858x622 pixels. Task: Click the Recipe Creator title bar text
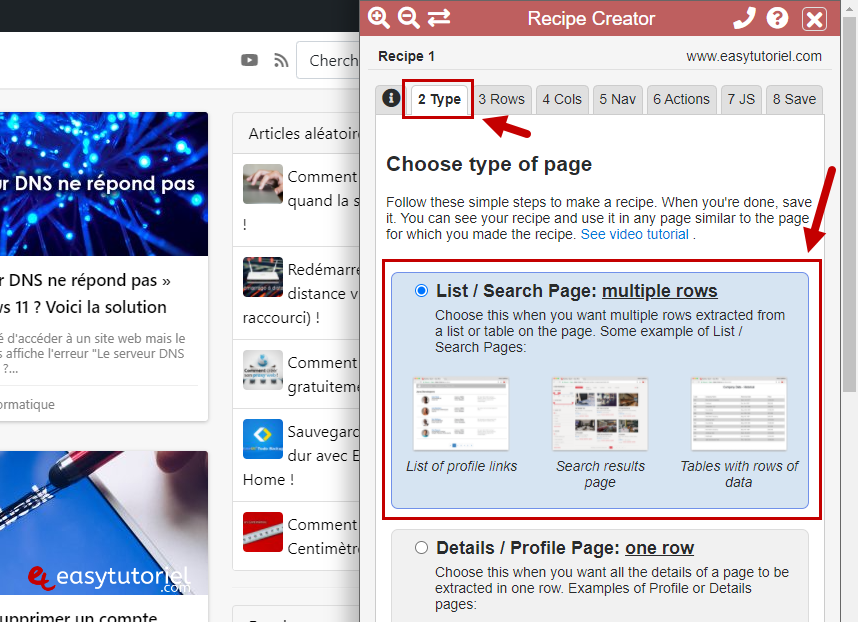[591, 19]
